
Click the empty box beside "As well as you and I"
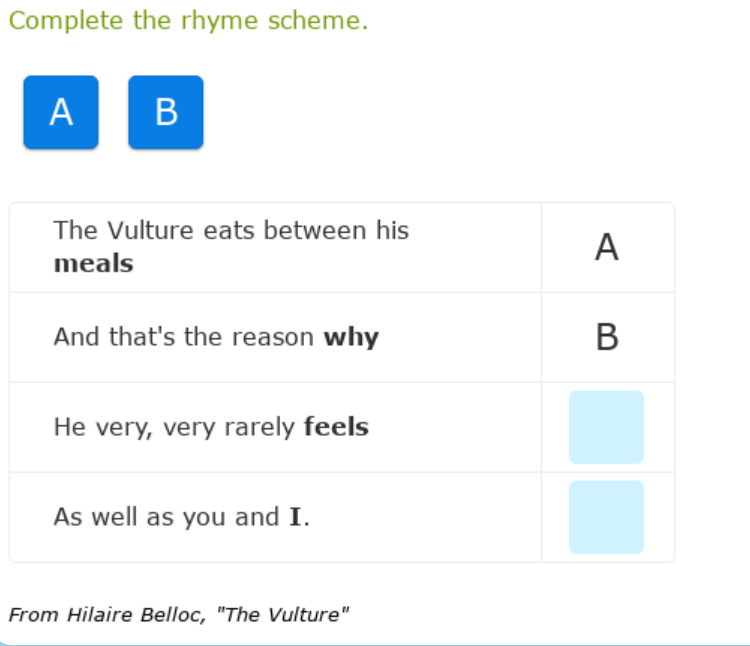606,517
